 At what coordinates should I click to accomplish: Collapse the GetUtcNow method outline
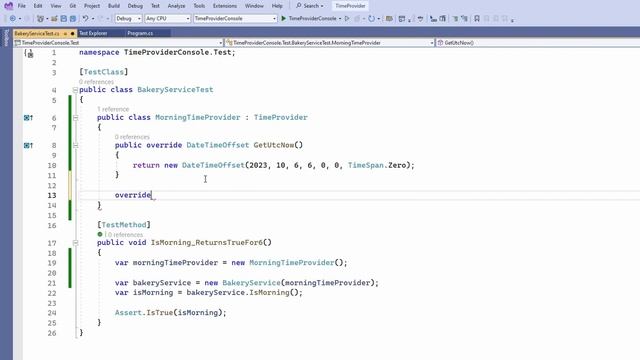(x=76, y=145)
